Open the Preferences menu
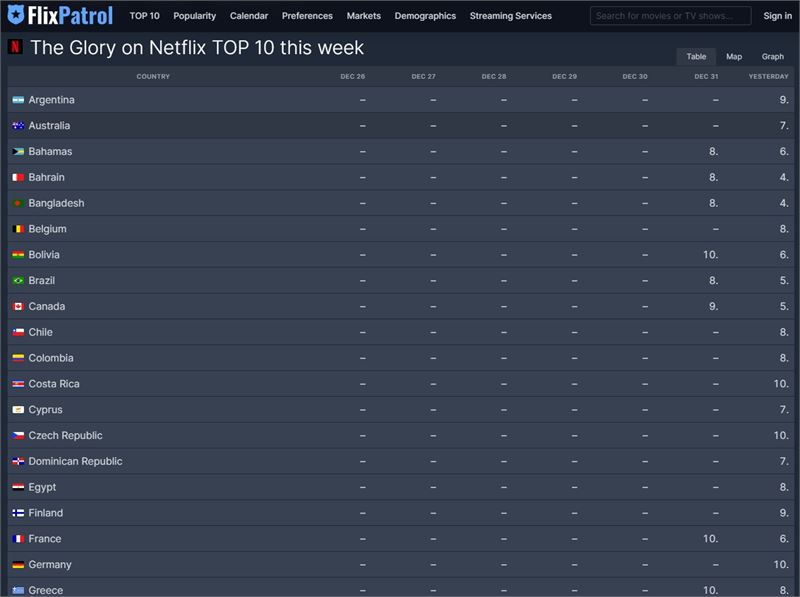 tap(307, 16)
